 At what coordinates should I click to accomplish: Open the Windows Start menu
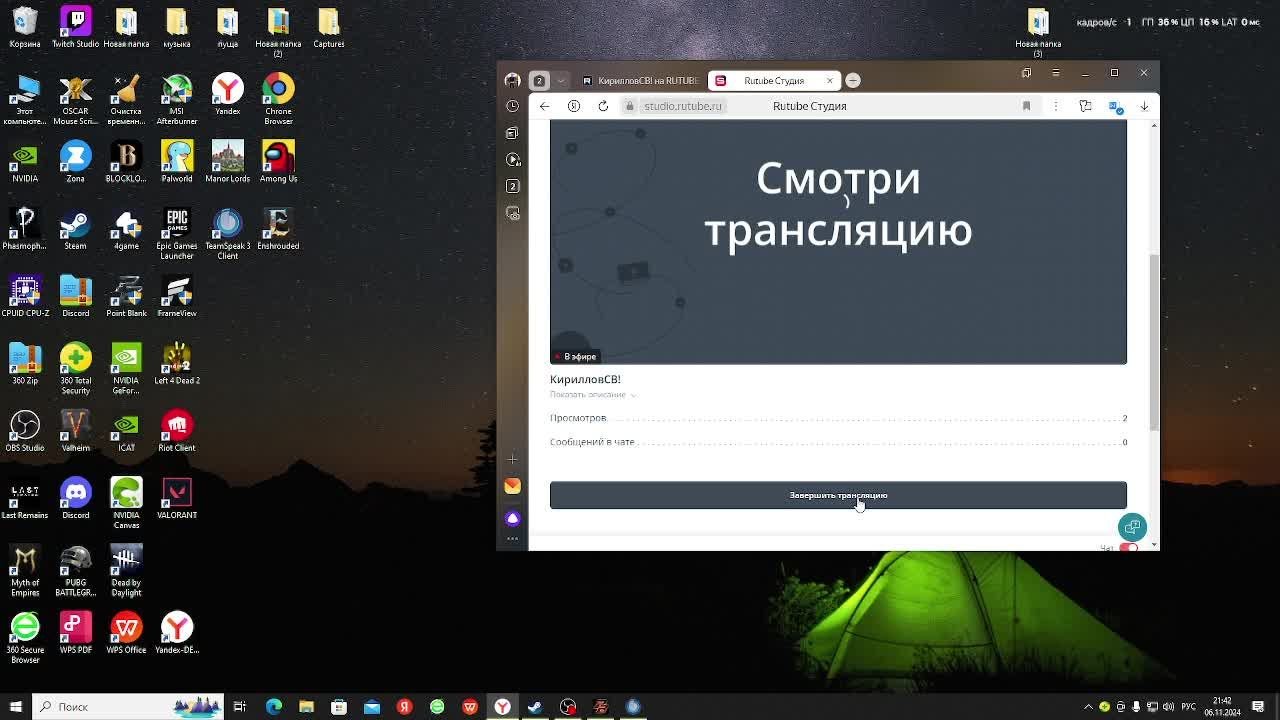(x=16, y=707)
